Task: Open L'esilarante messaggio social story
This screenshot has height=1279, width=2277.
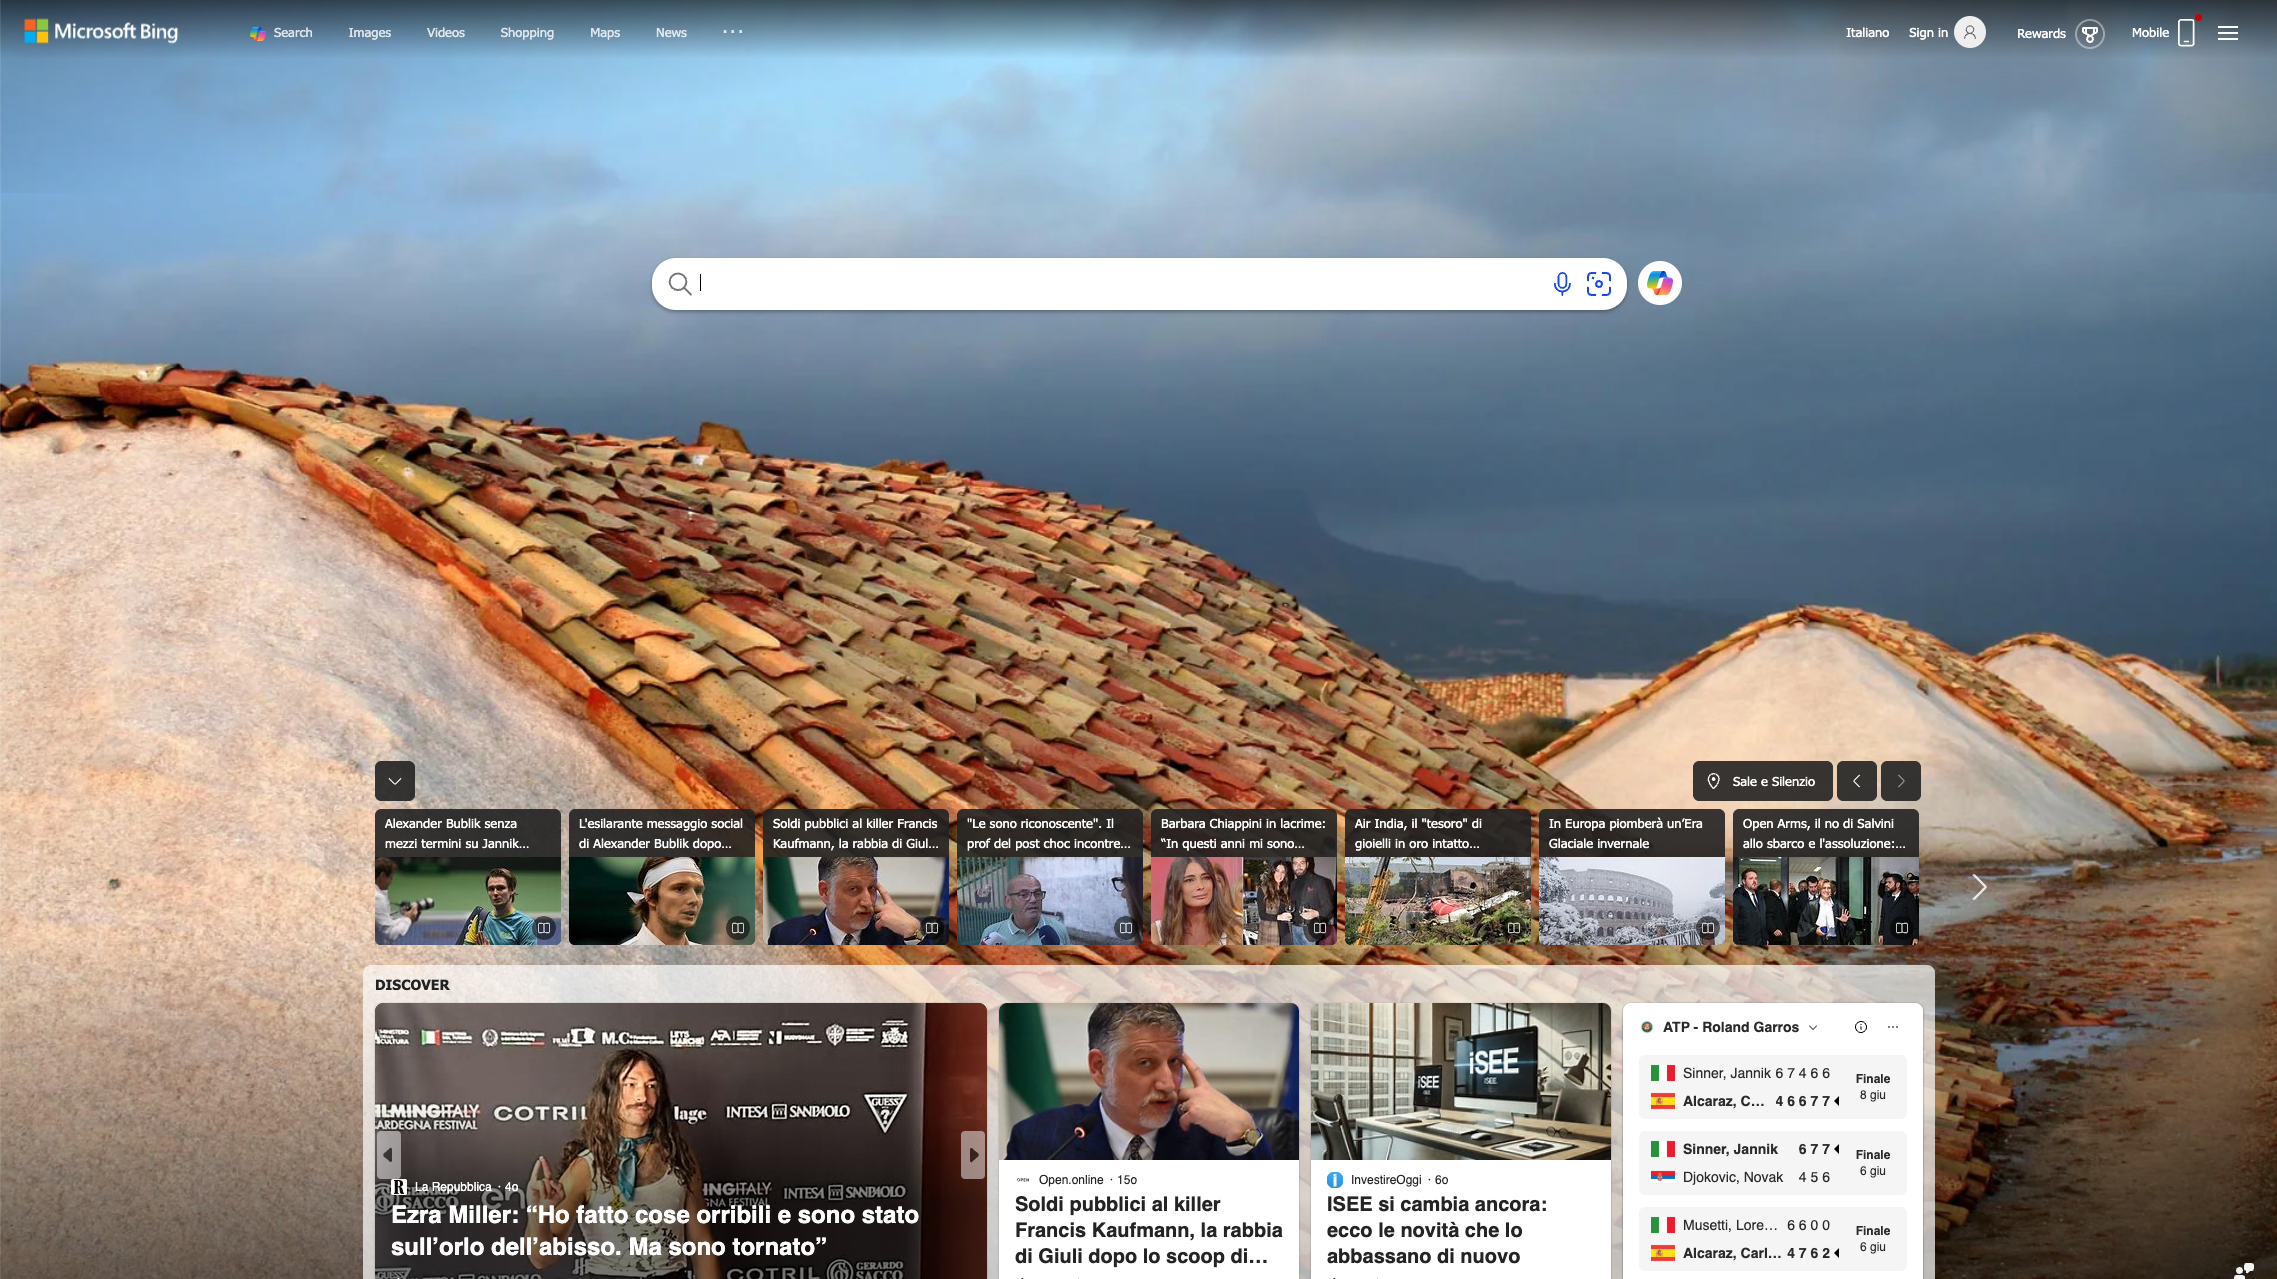Action: click(x=662, y=877)
